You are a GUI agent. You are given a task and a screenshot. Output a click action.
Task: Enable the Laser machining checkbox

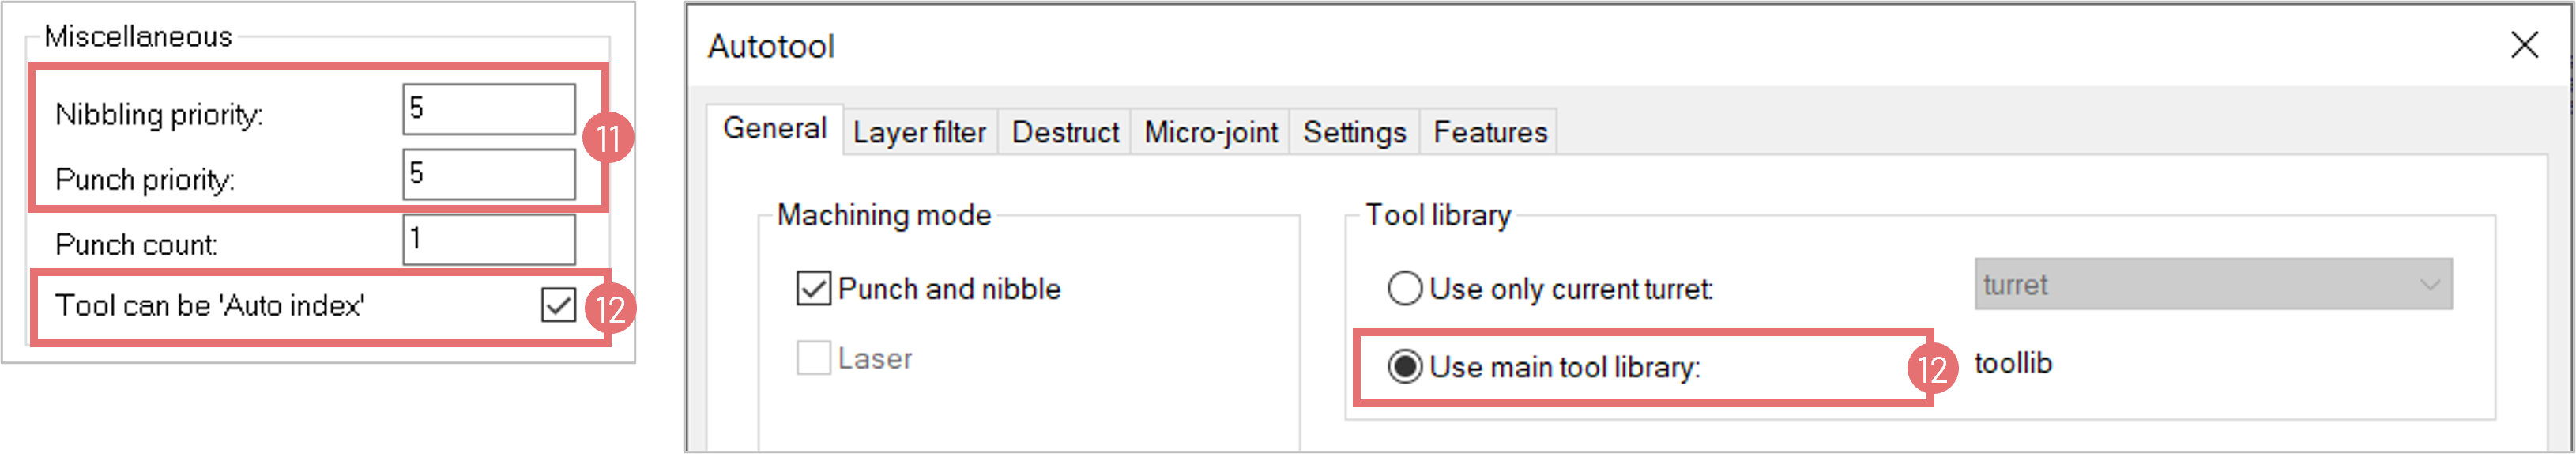[813, 358]
